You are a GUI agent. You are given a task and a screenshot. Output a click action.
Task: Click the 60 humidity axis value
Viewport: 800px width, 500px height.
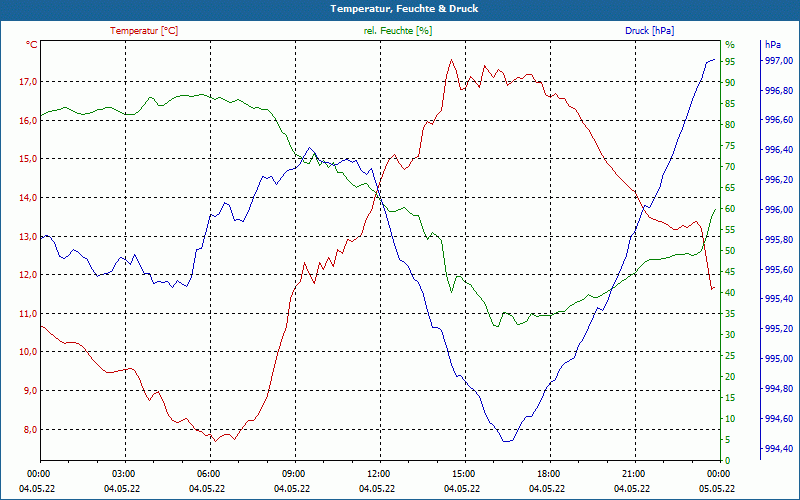pyautogui.click(x=730, y=209)
